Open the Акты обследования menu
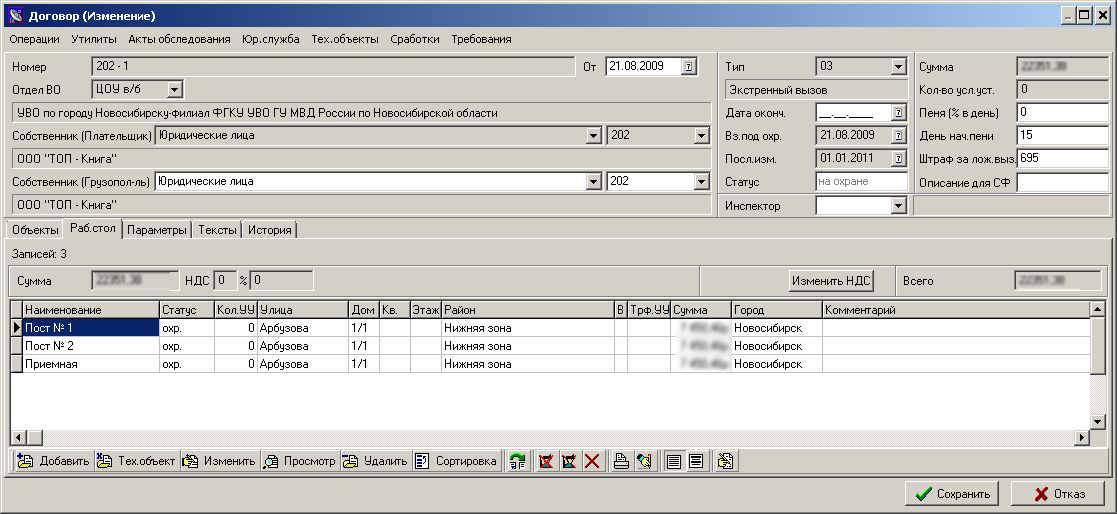The image size is (1117, 514). coord(180,39)
